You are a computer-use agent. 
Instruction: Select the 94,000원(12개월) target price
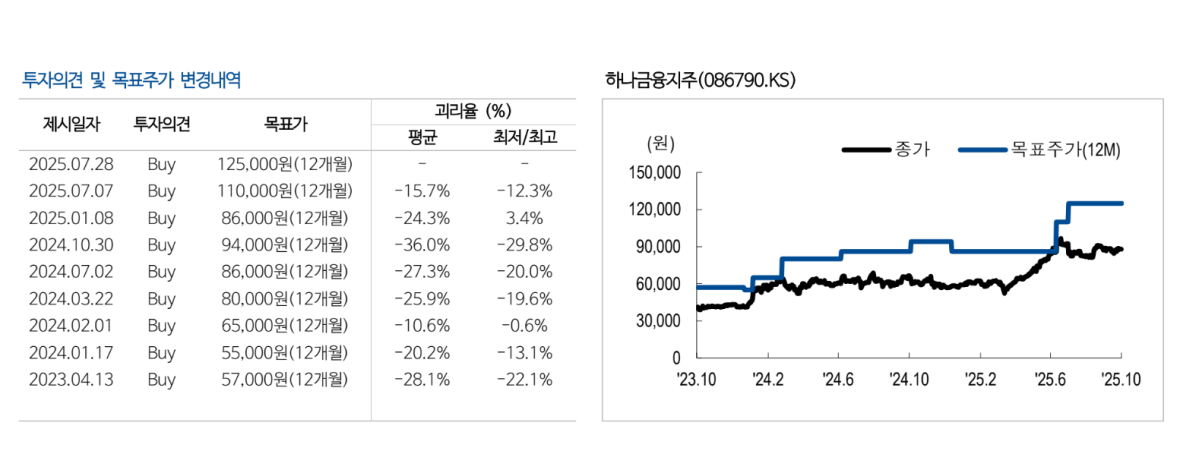[x=285, y=244]
